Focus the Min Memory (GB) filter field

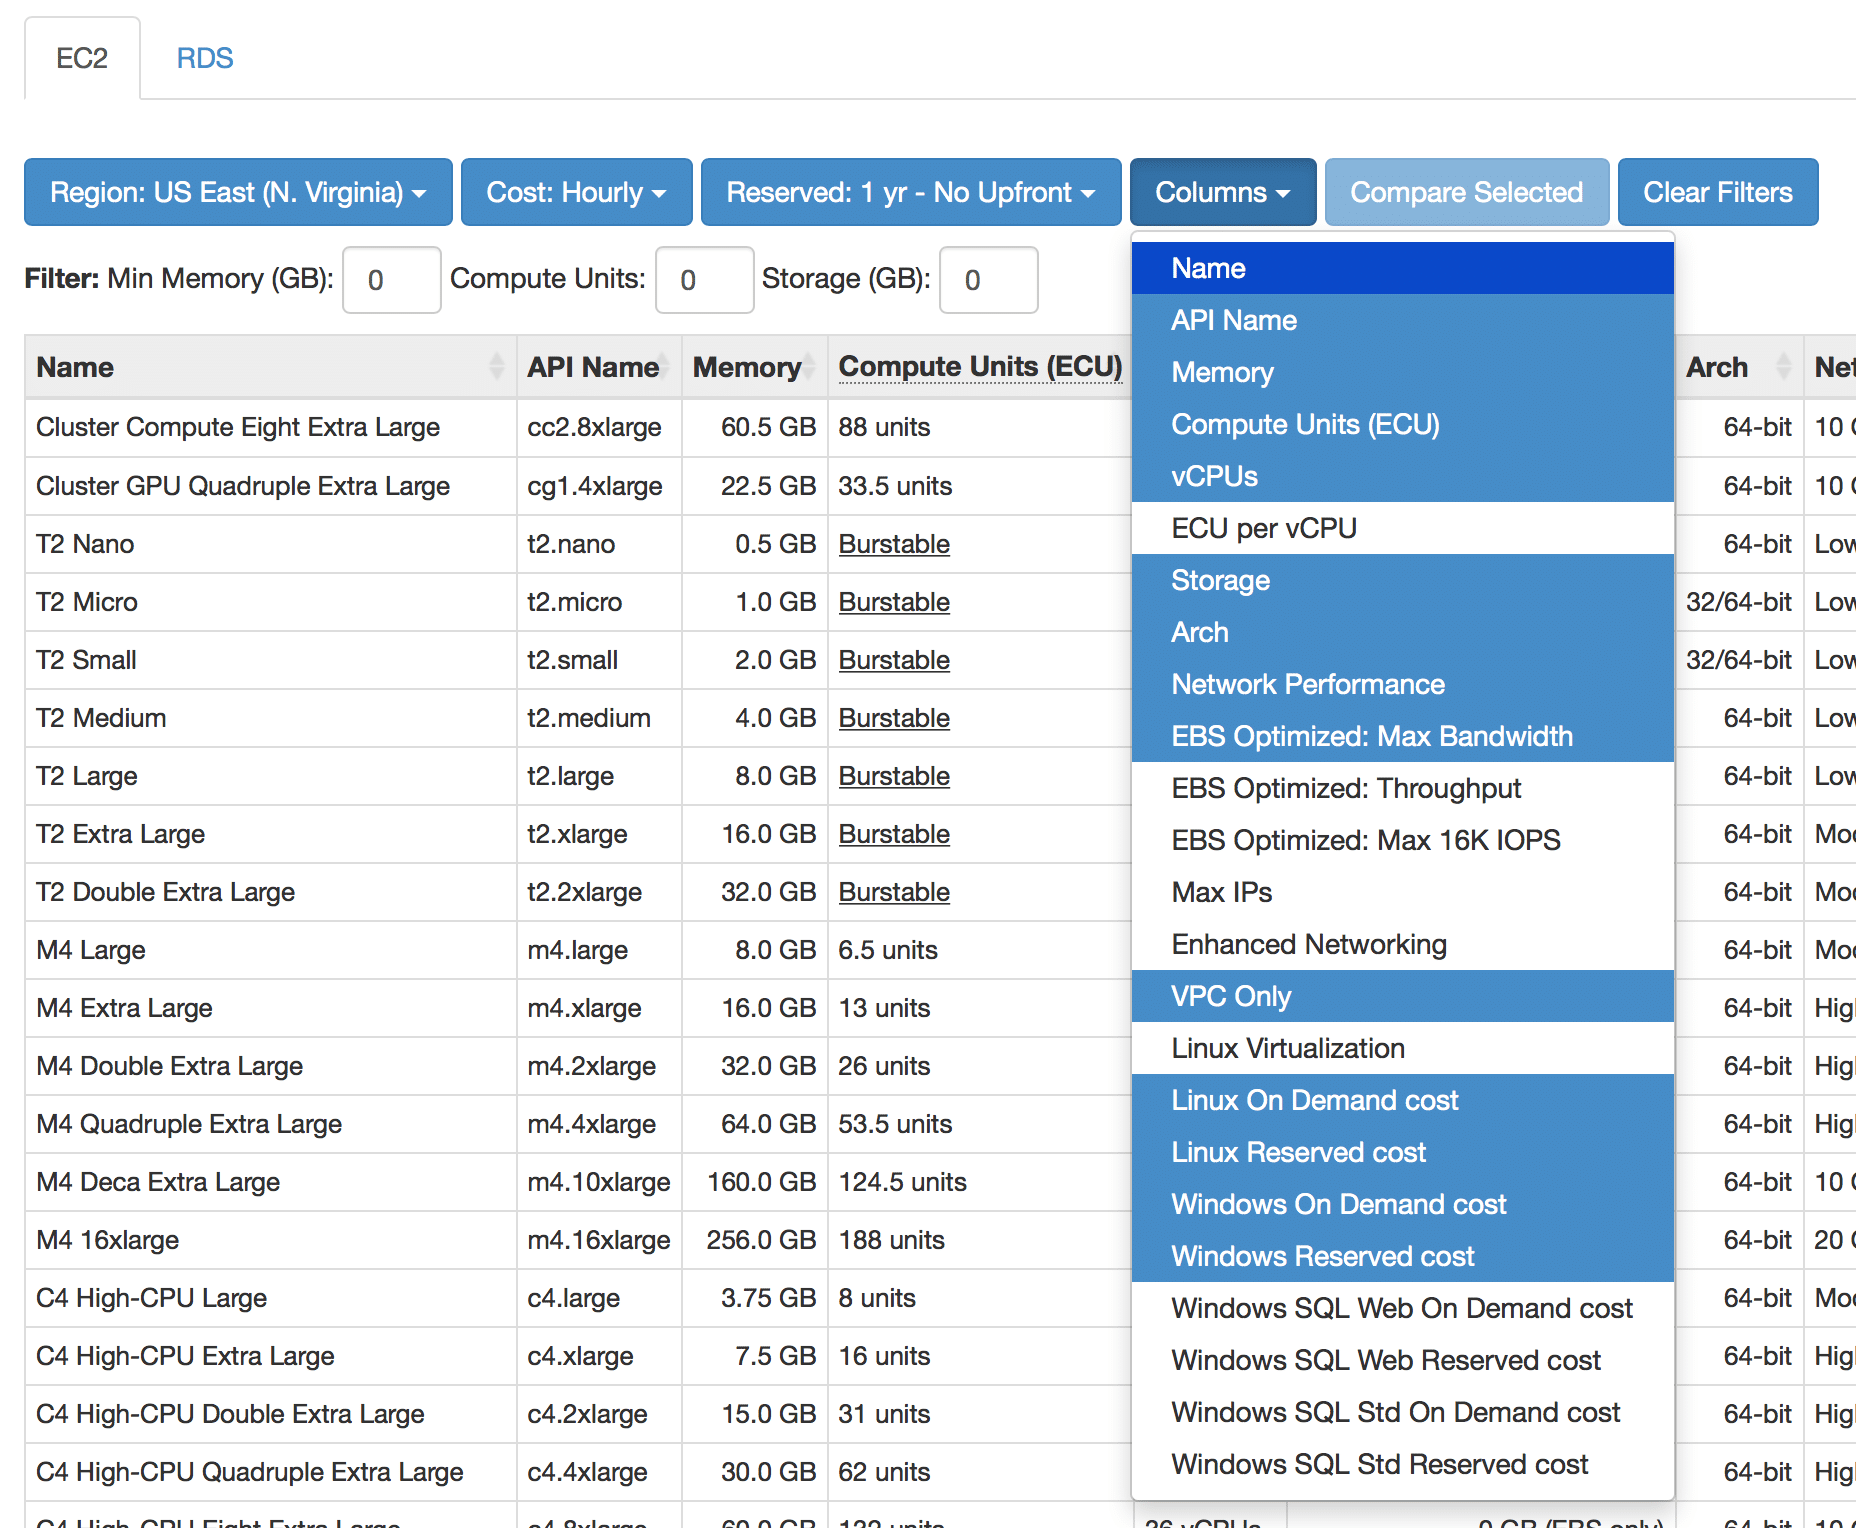click(x=391, y=280)
